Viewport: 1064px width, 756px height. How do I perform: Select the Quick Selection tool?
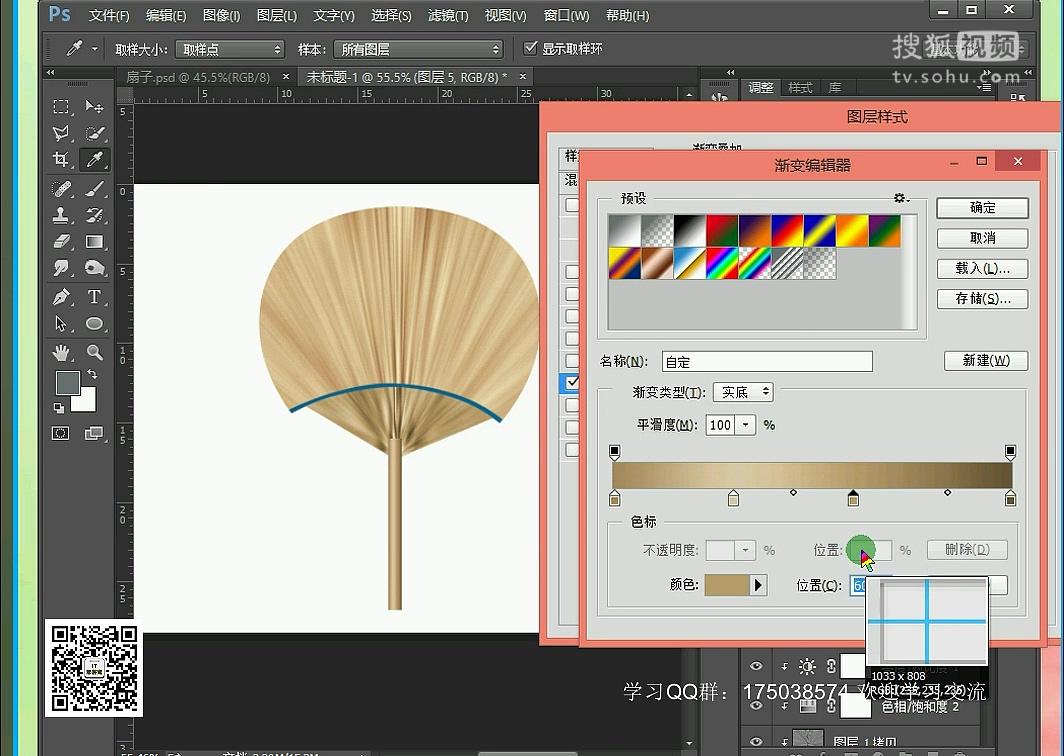(94, 133)
